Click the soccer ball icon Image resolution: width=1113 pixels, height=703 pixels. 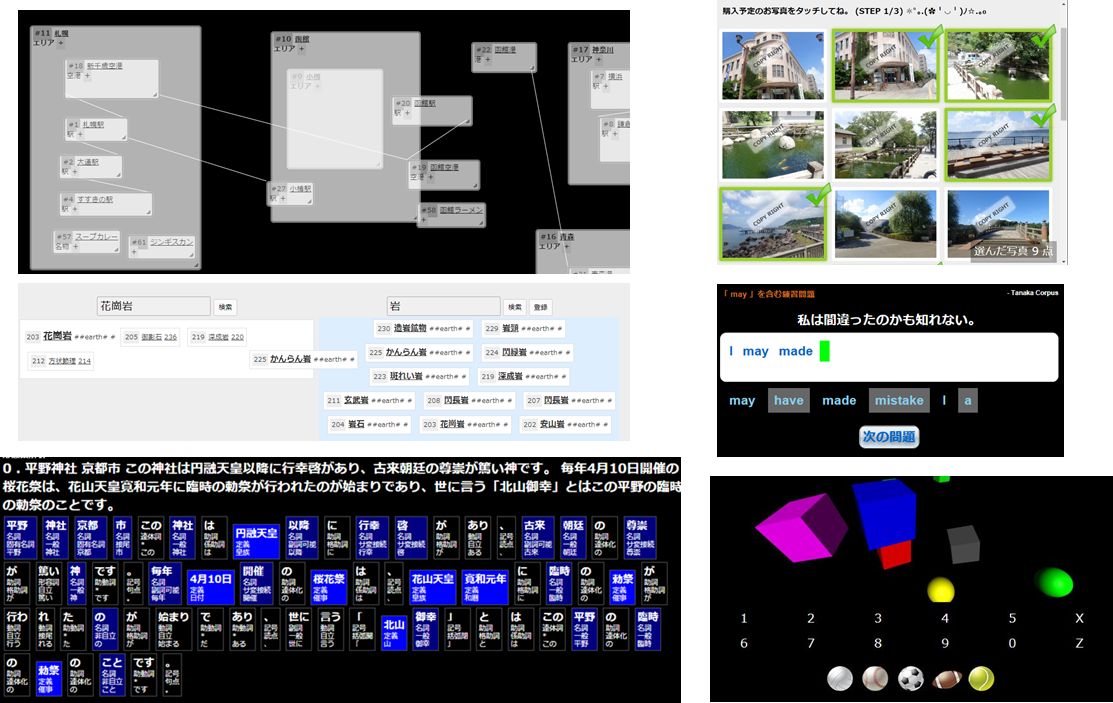(x=910, y=679)
